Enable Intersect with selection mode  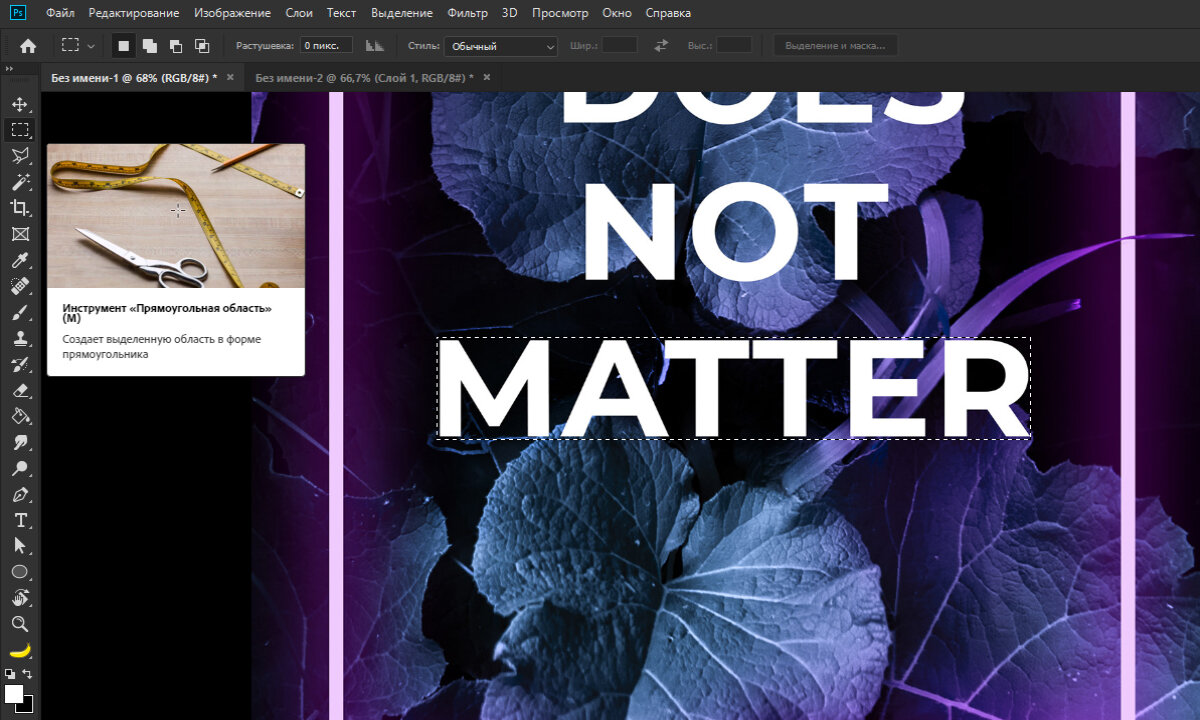click(x=202, y=46)
